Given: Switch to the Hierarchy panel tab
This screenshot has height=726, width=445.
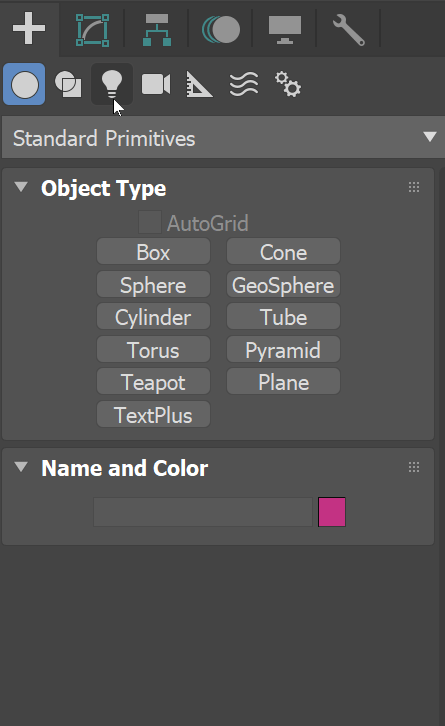Looking at the screenshot, I should 157,30.
